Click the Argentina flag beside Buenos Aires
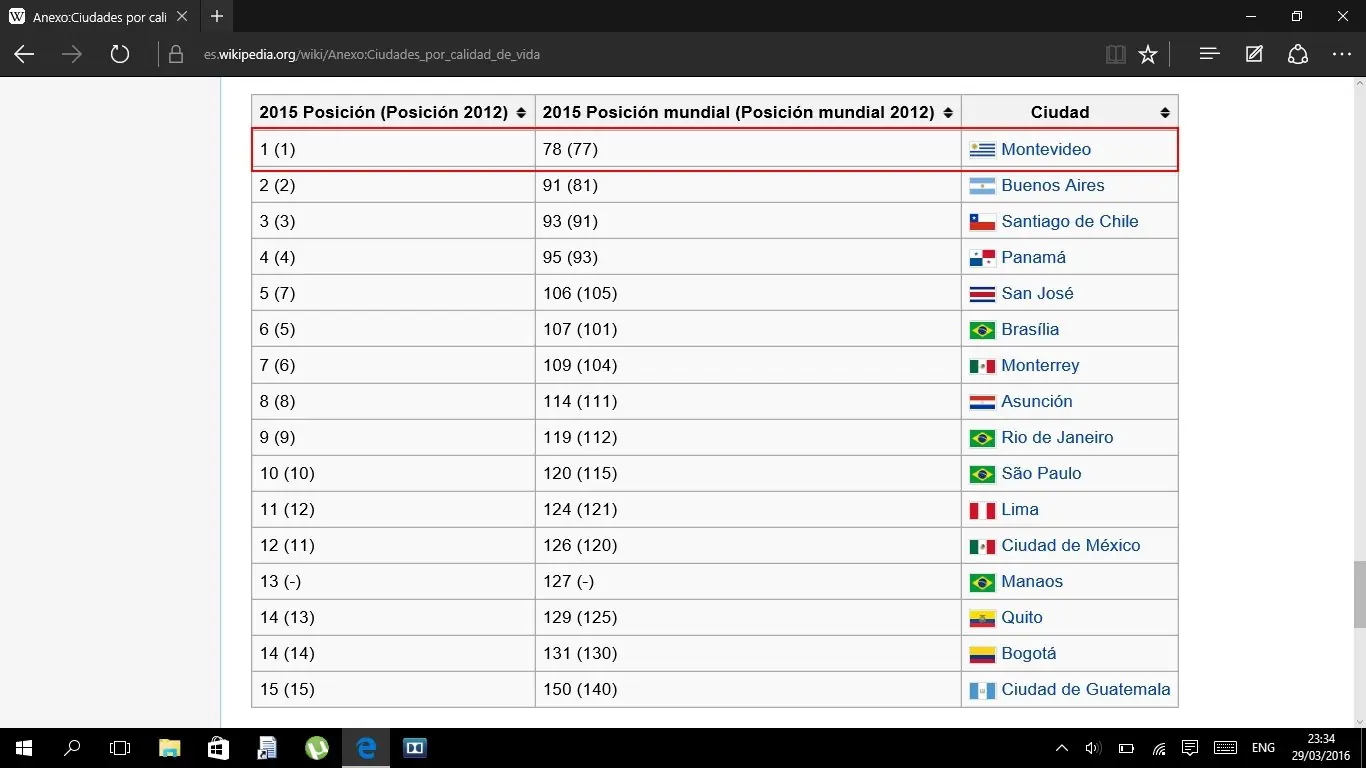The image size is (1366, 768). (982, 186)
